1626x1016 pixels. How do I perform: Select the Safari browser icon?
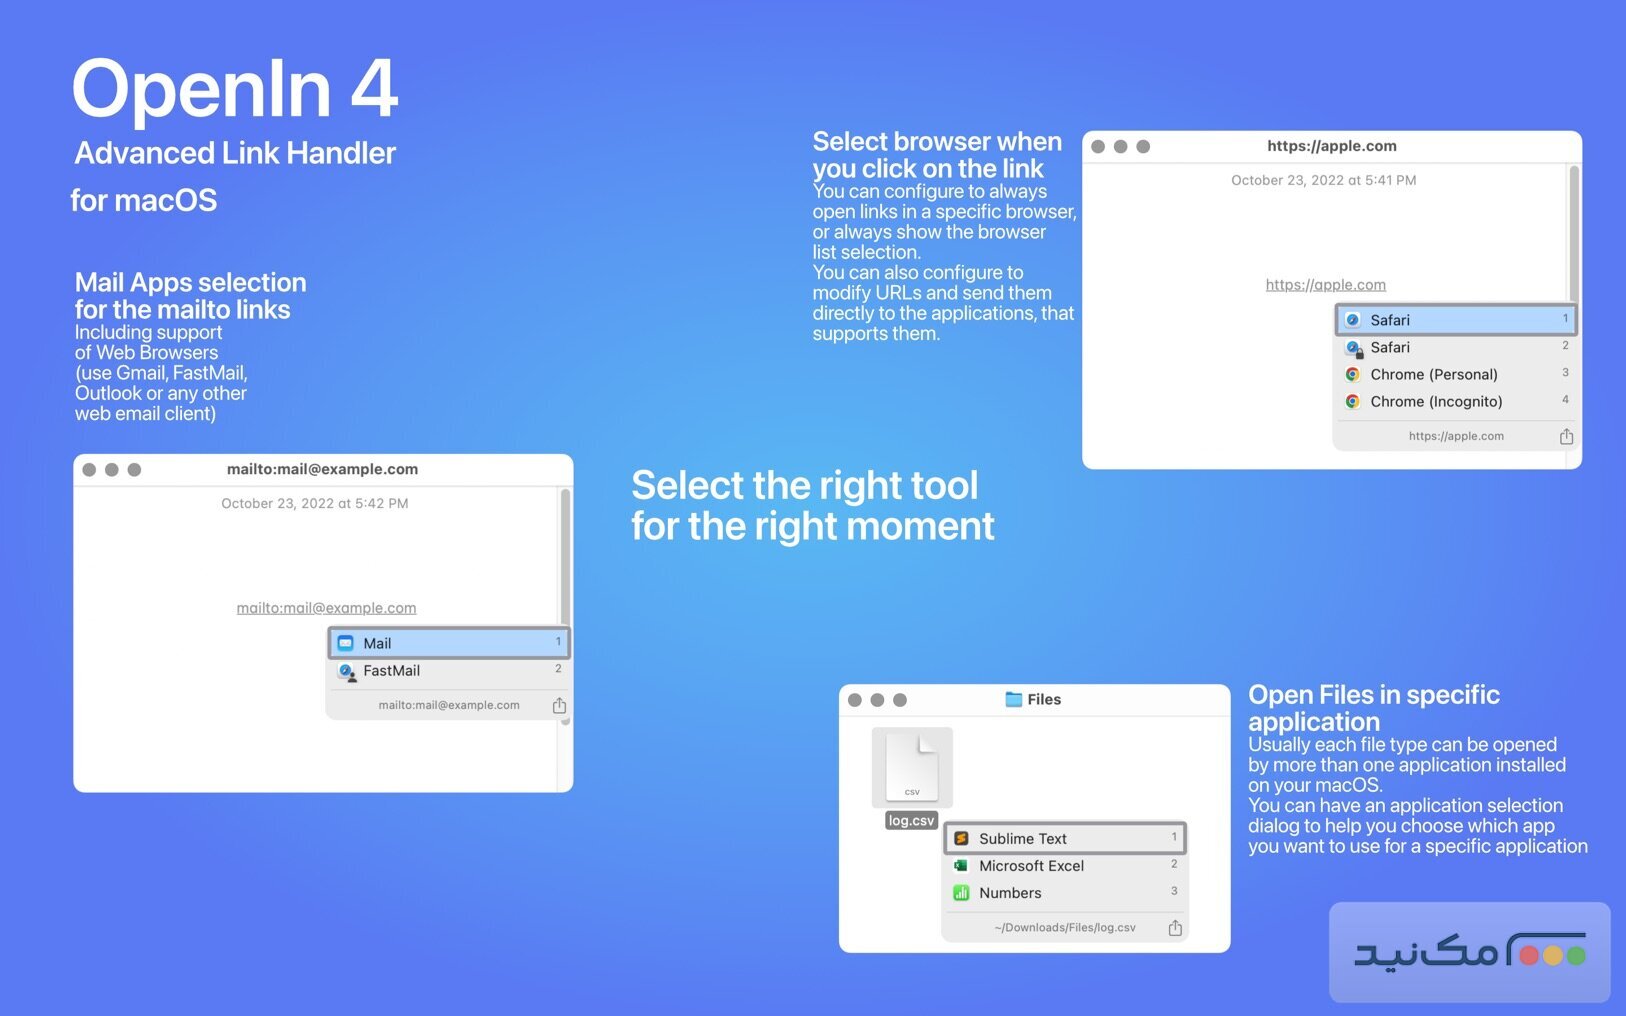[x=1353, y=319]
